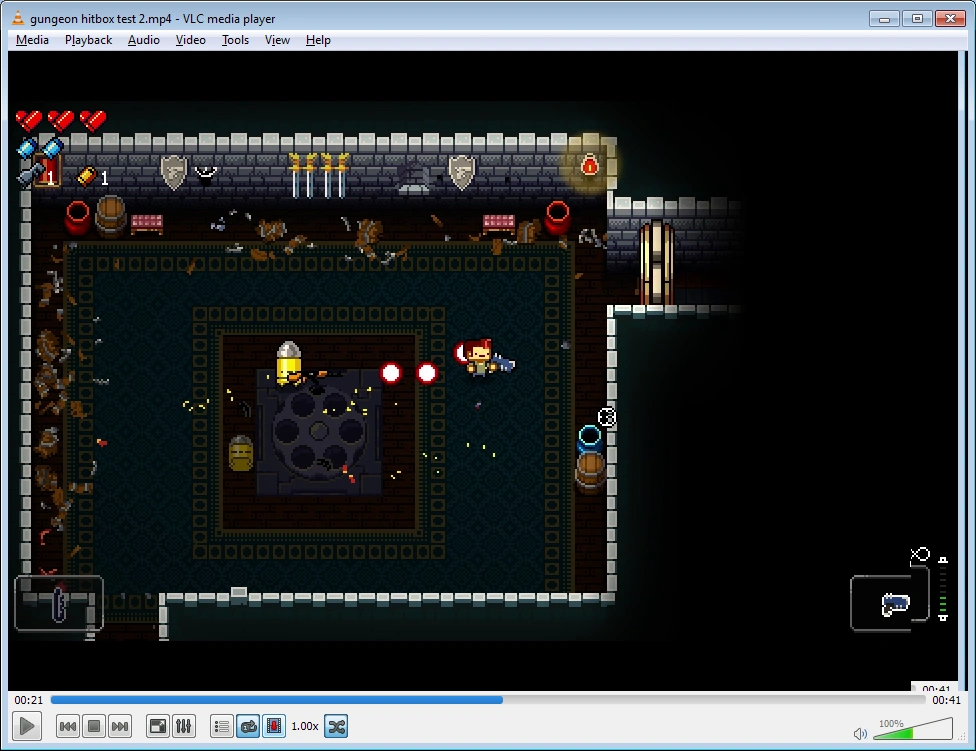The width and height of the screenshot is (976, 751).
Task: Open the Audio menu
Action: coord(144,40)
